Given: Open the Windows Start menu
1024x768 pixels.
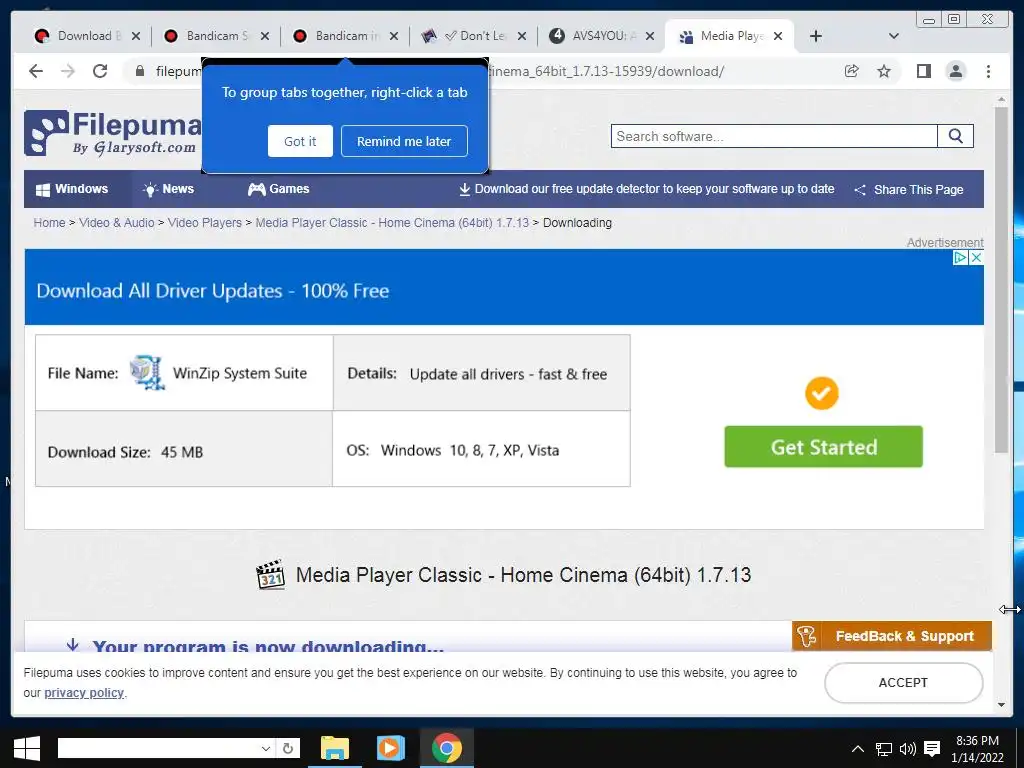Looking at the screenshot, I should click(27, 748).
